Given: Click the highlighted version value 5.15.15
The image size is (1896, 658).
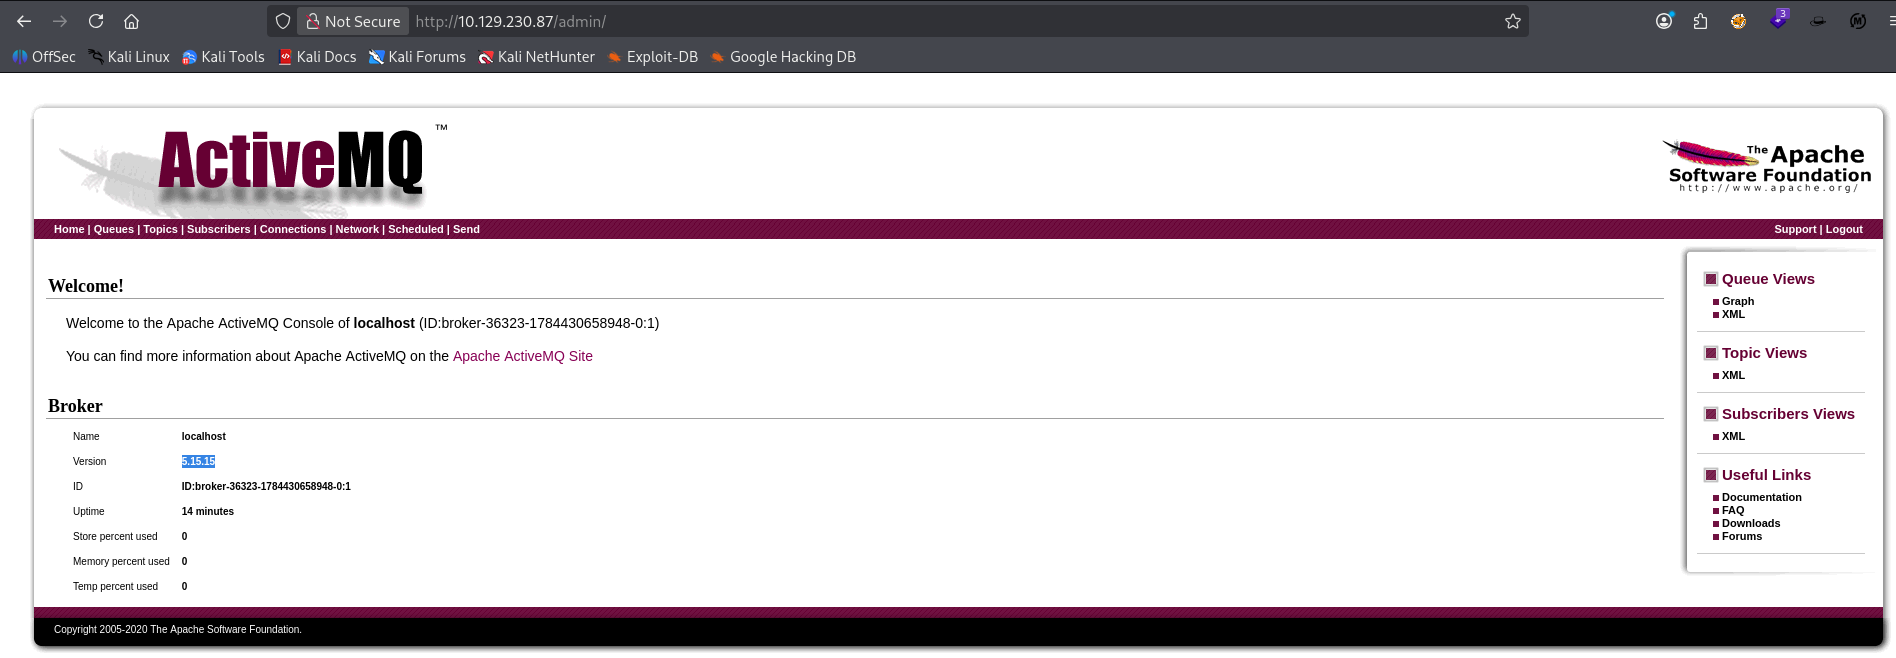Looking at the screenshot, I should click(198, 461).
